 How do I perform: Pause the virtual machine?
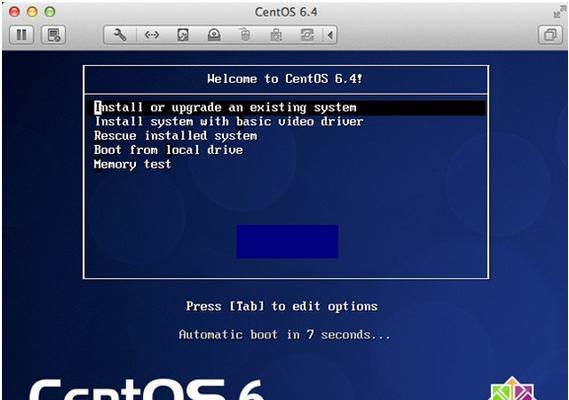coord(21,35)
